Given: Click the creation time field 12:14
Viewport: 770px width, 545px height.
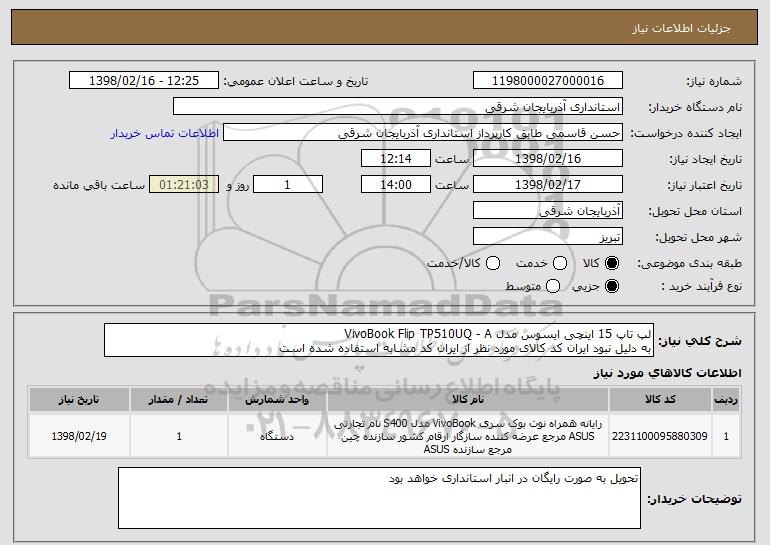Looking at the screenshot, I should tap(396, 159).
